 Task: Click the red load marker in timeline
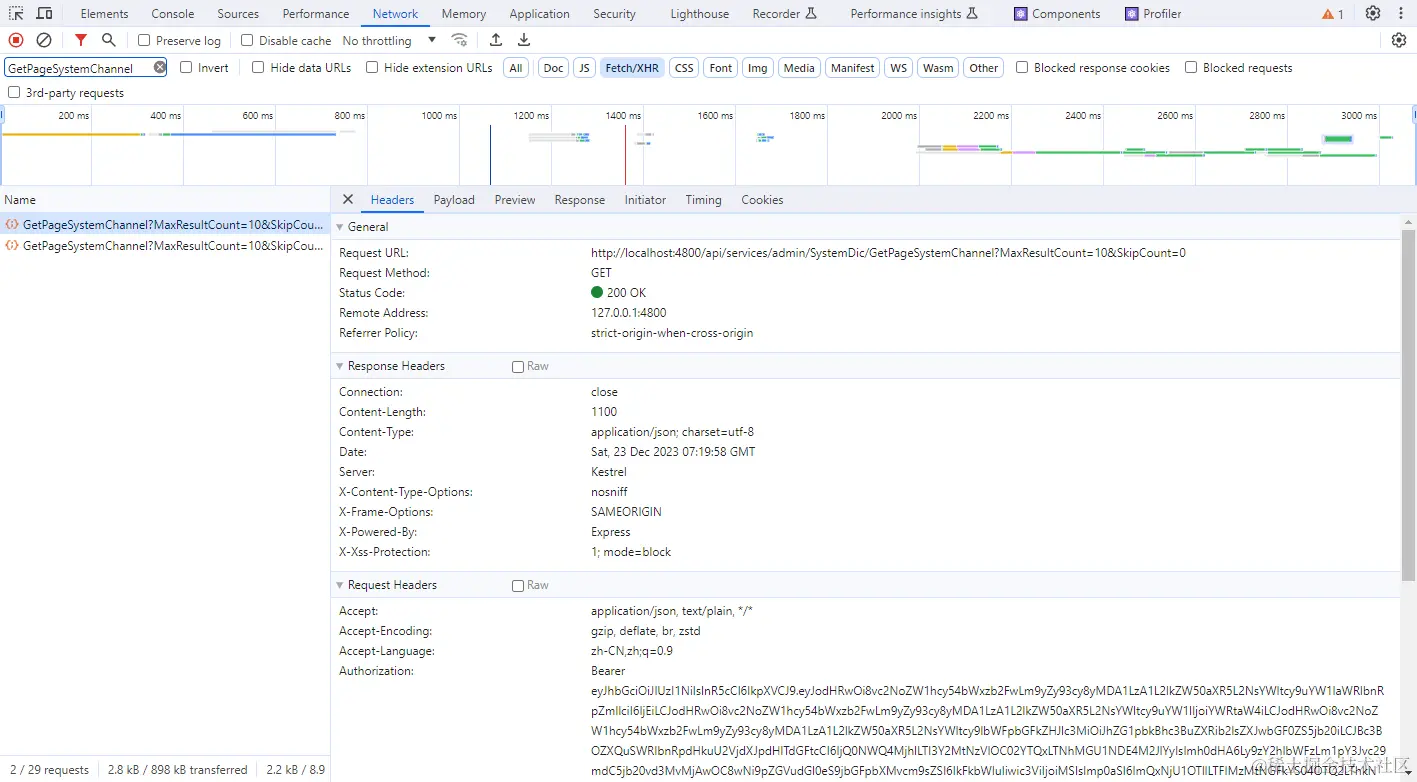pos(626,154)
